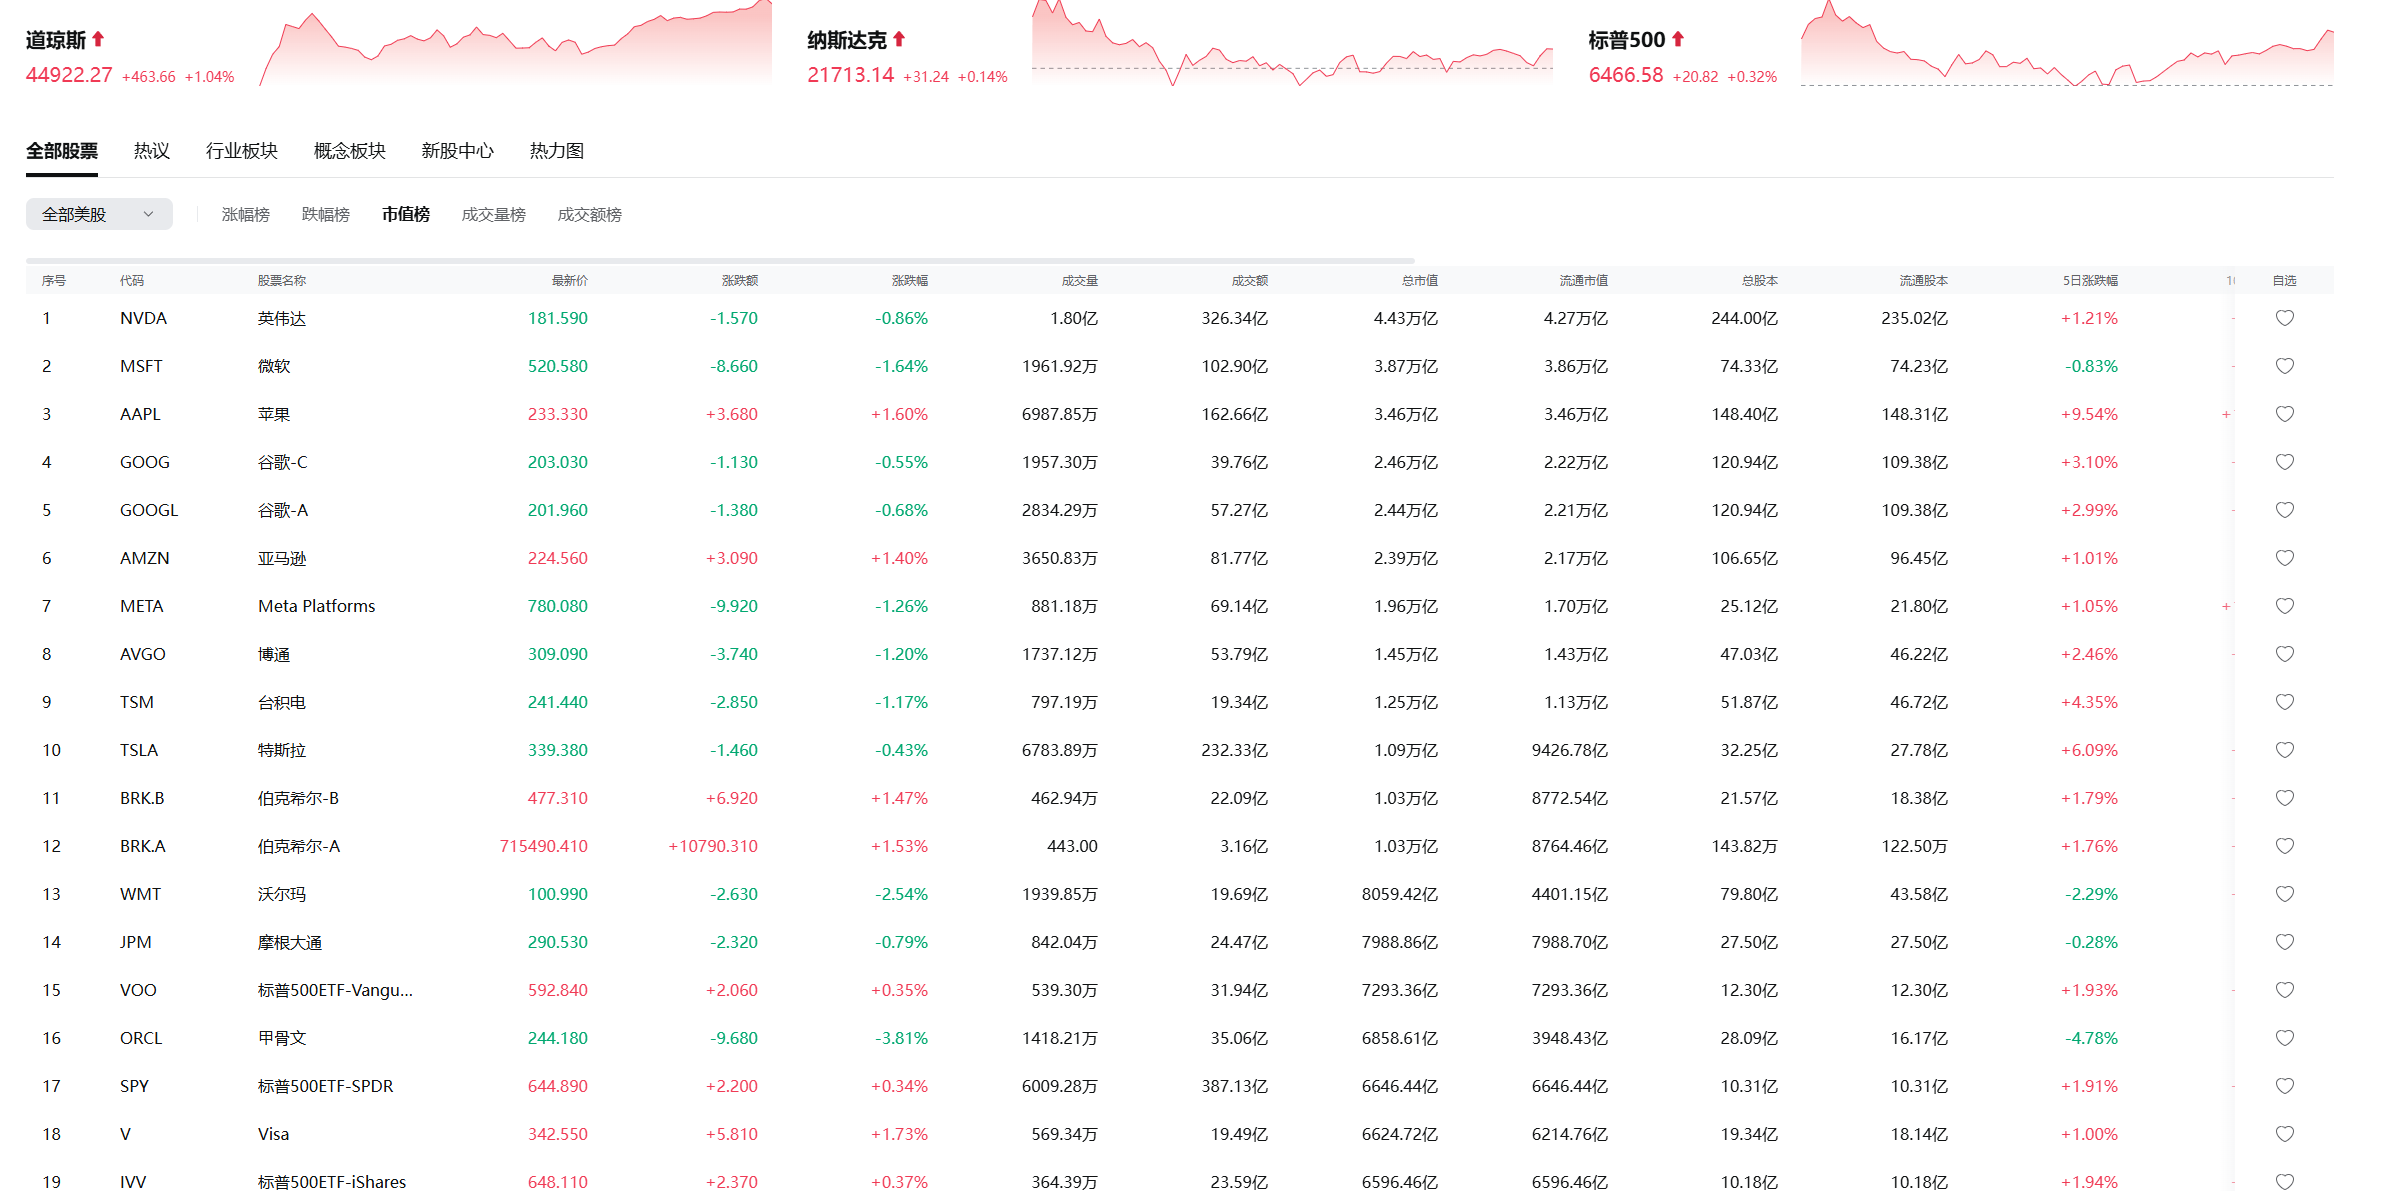This screenshot has height=1191, width=2381.
Task: Open 苹果 stock name link
Action: 274,414
